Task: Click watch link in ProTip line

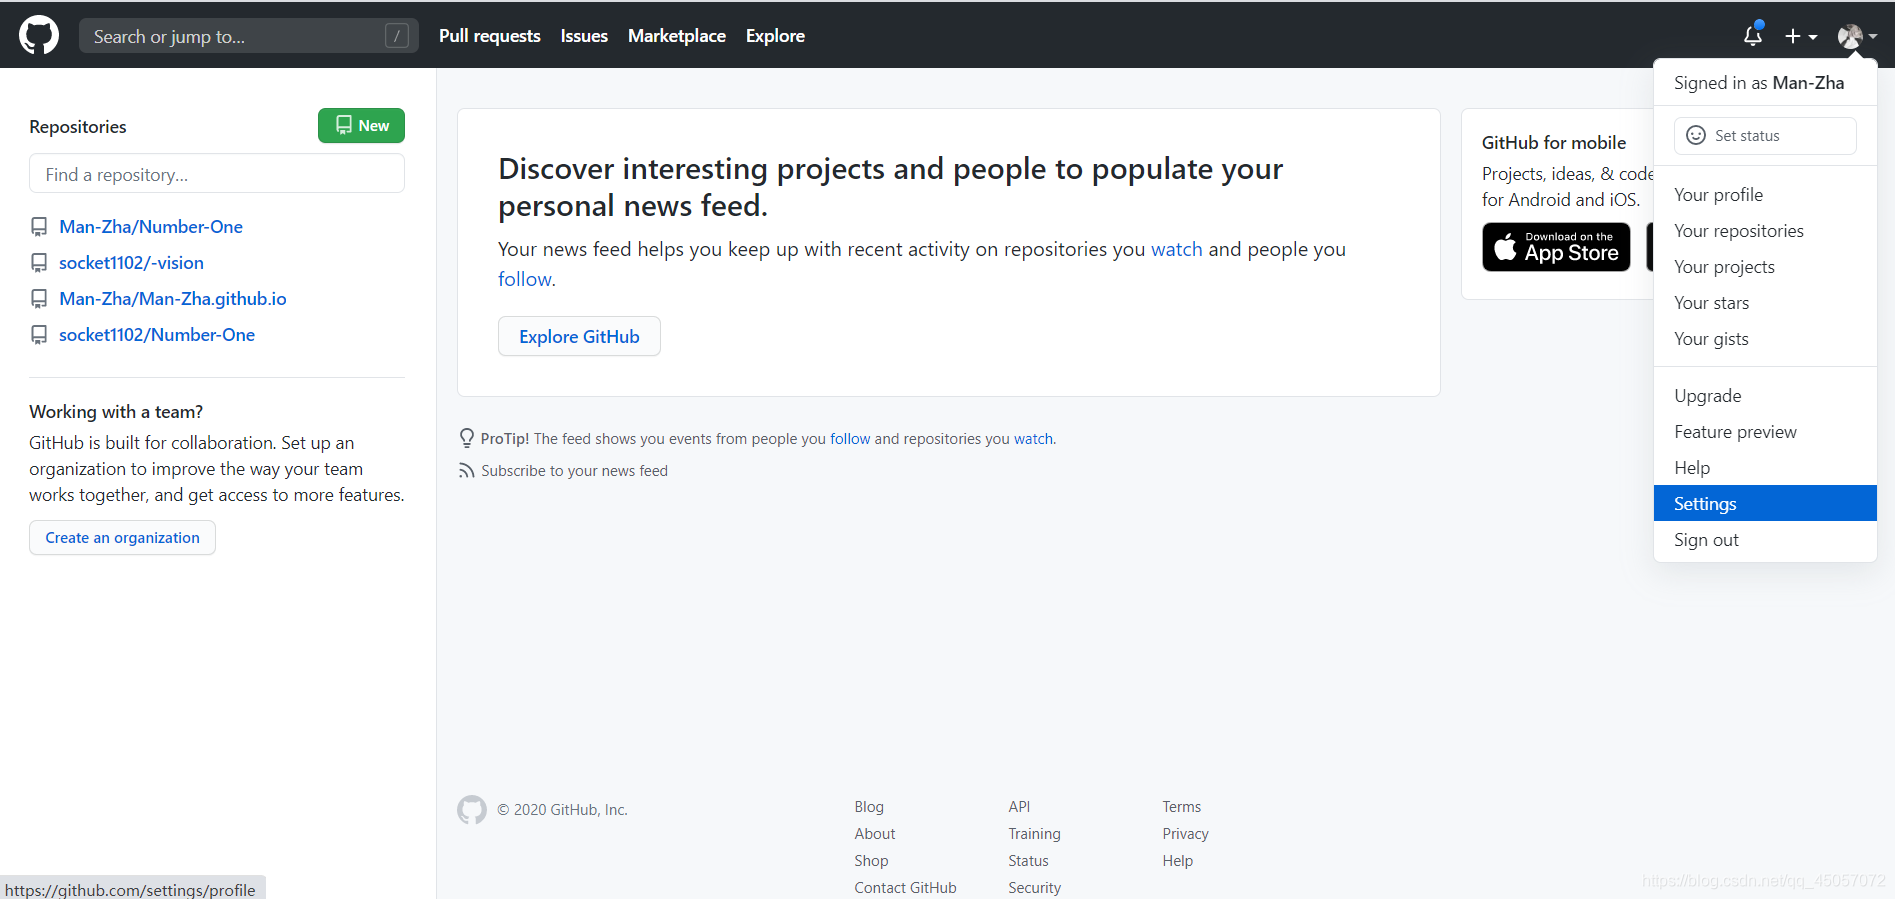Action: click(x=1033, y=438)
